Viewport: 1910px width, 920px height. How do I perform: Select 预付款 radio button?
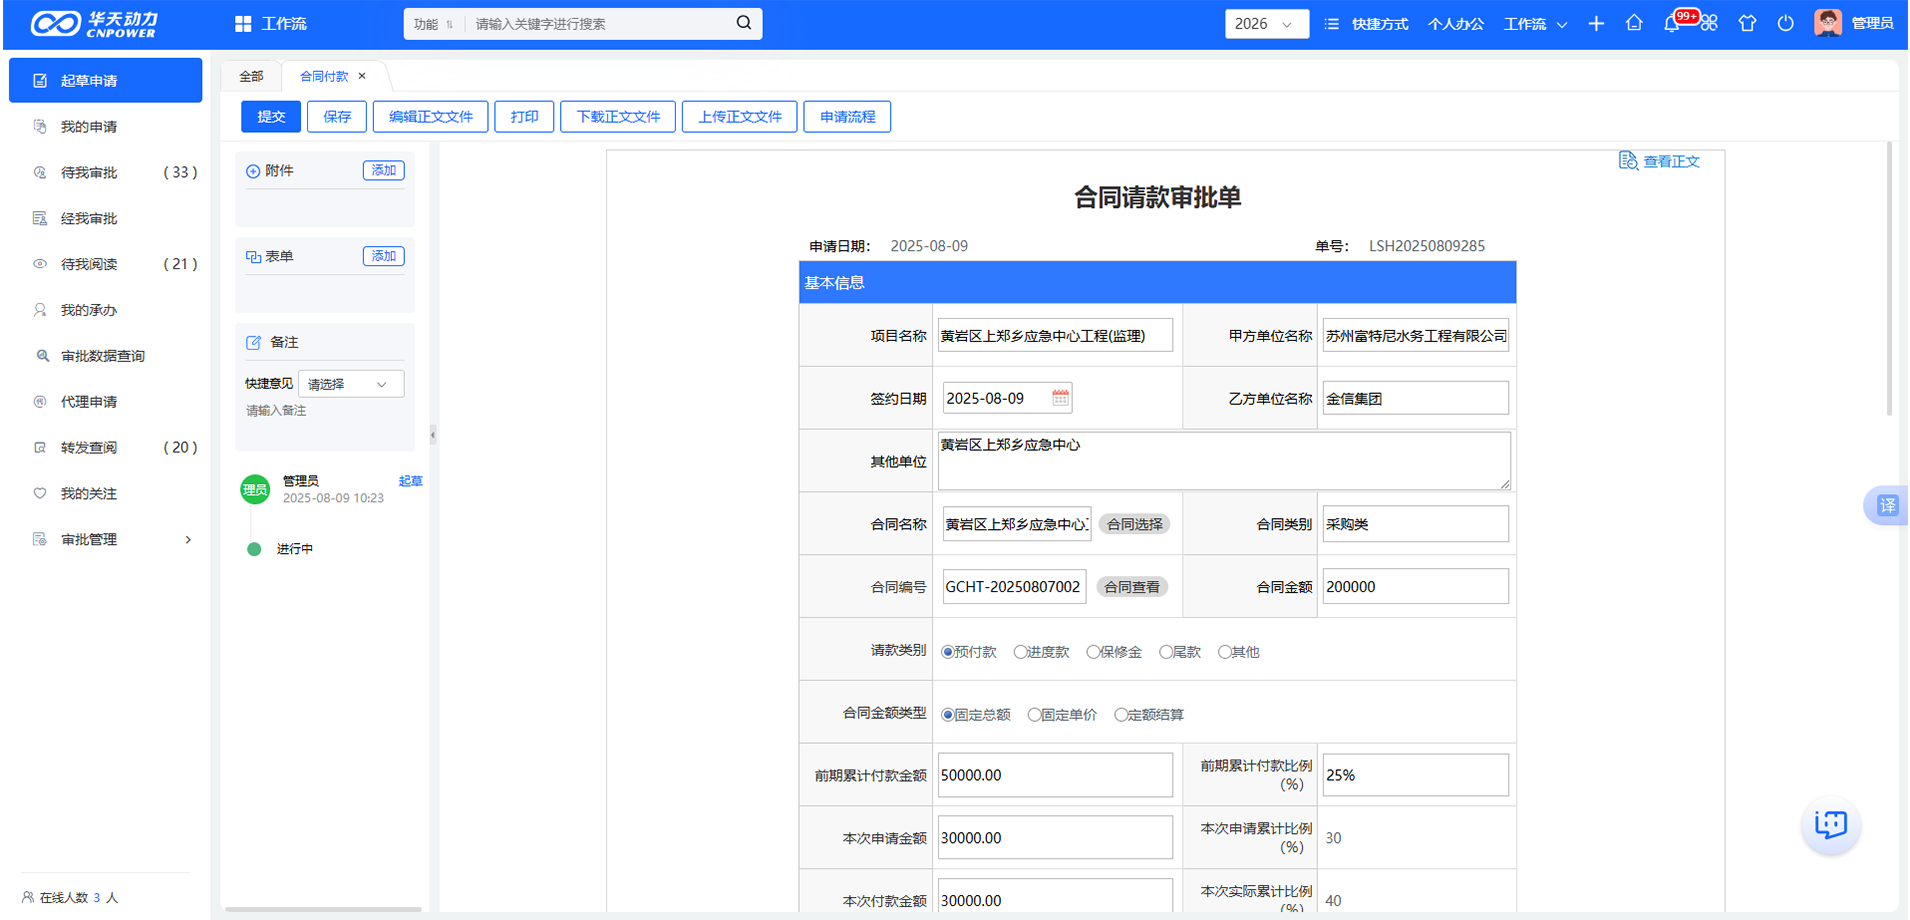[x=947, y=652]
